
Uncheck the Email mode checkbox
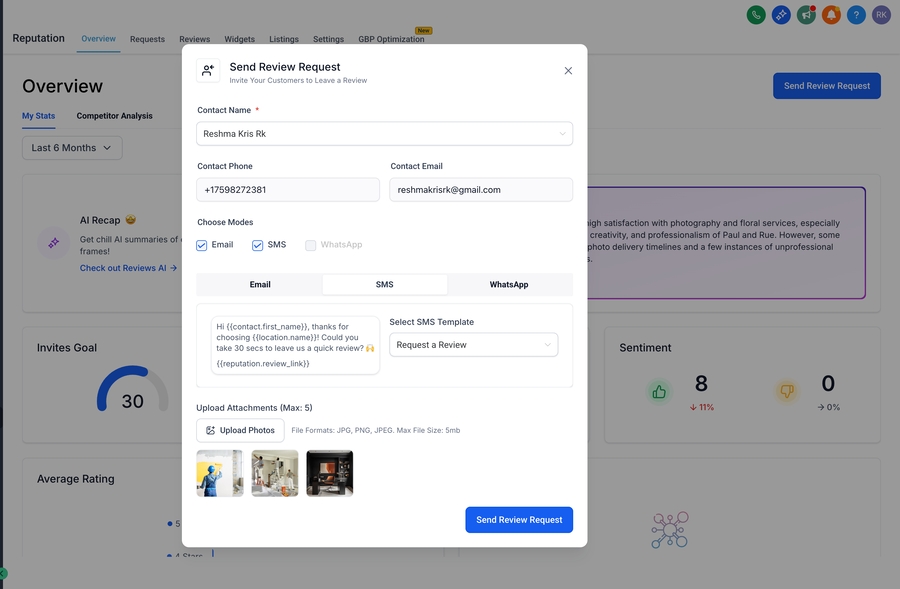pyautogui.click(x=202, y=245)
